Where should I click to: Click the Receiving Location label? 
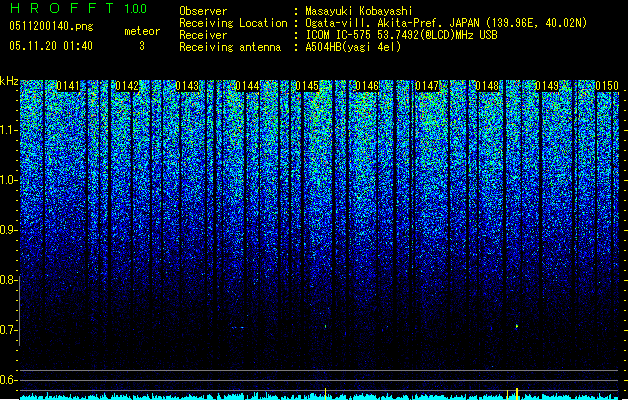coord(233,23)
